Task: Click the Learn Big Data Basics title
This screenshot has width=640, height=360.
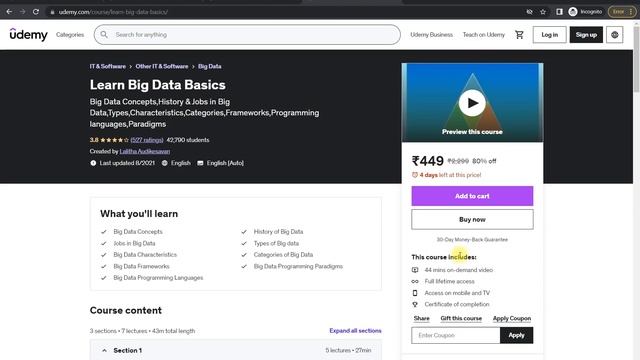Action: click(158, 85)
